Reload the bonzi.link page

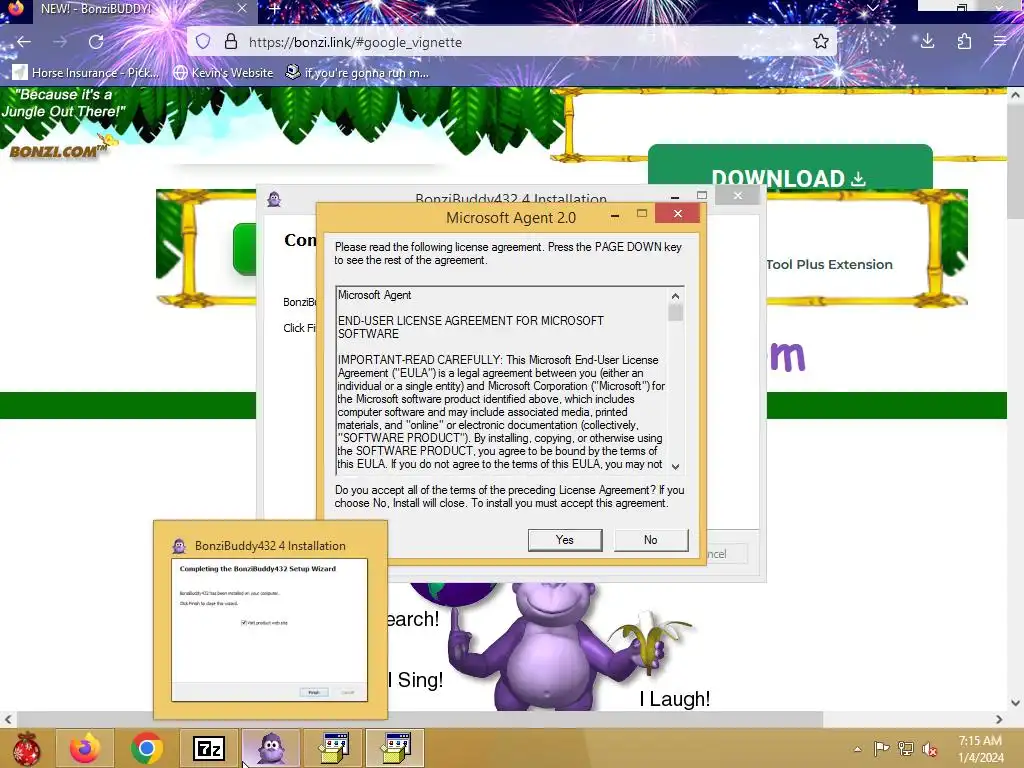pyautogui.click(x=97, y=42)
